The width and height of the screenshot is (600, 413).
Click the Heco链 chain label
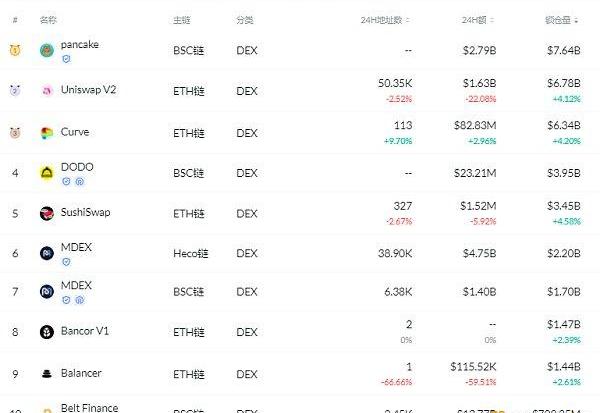point(188,253)
